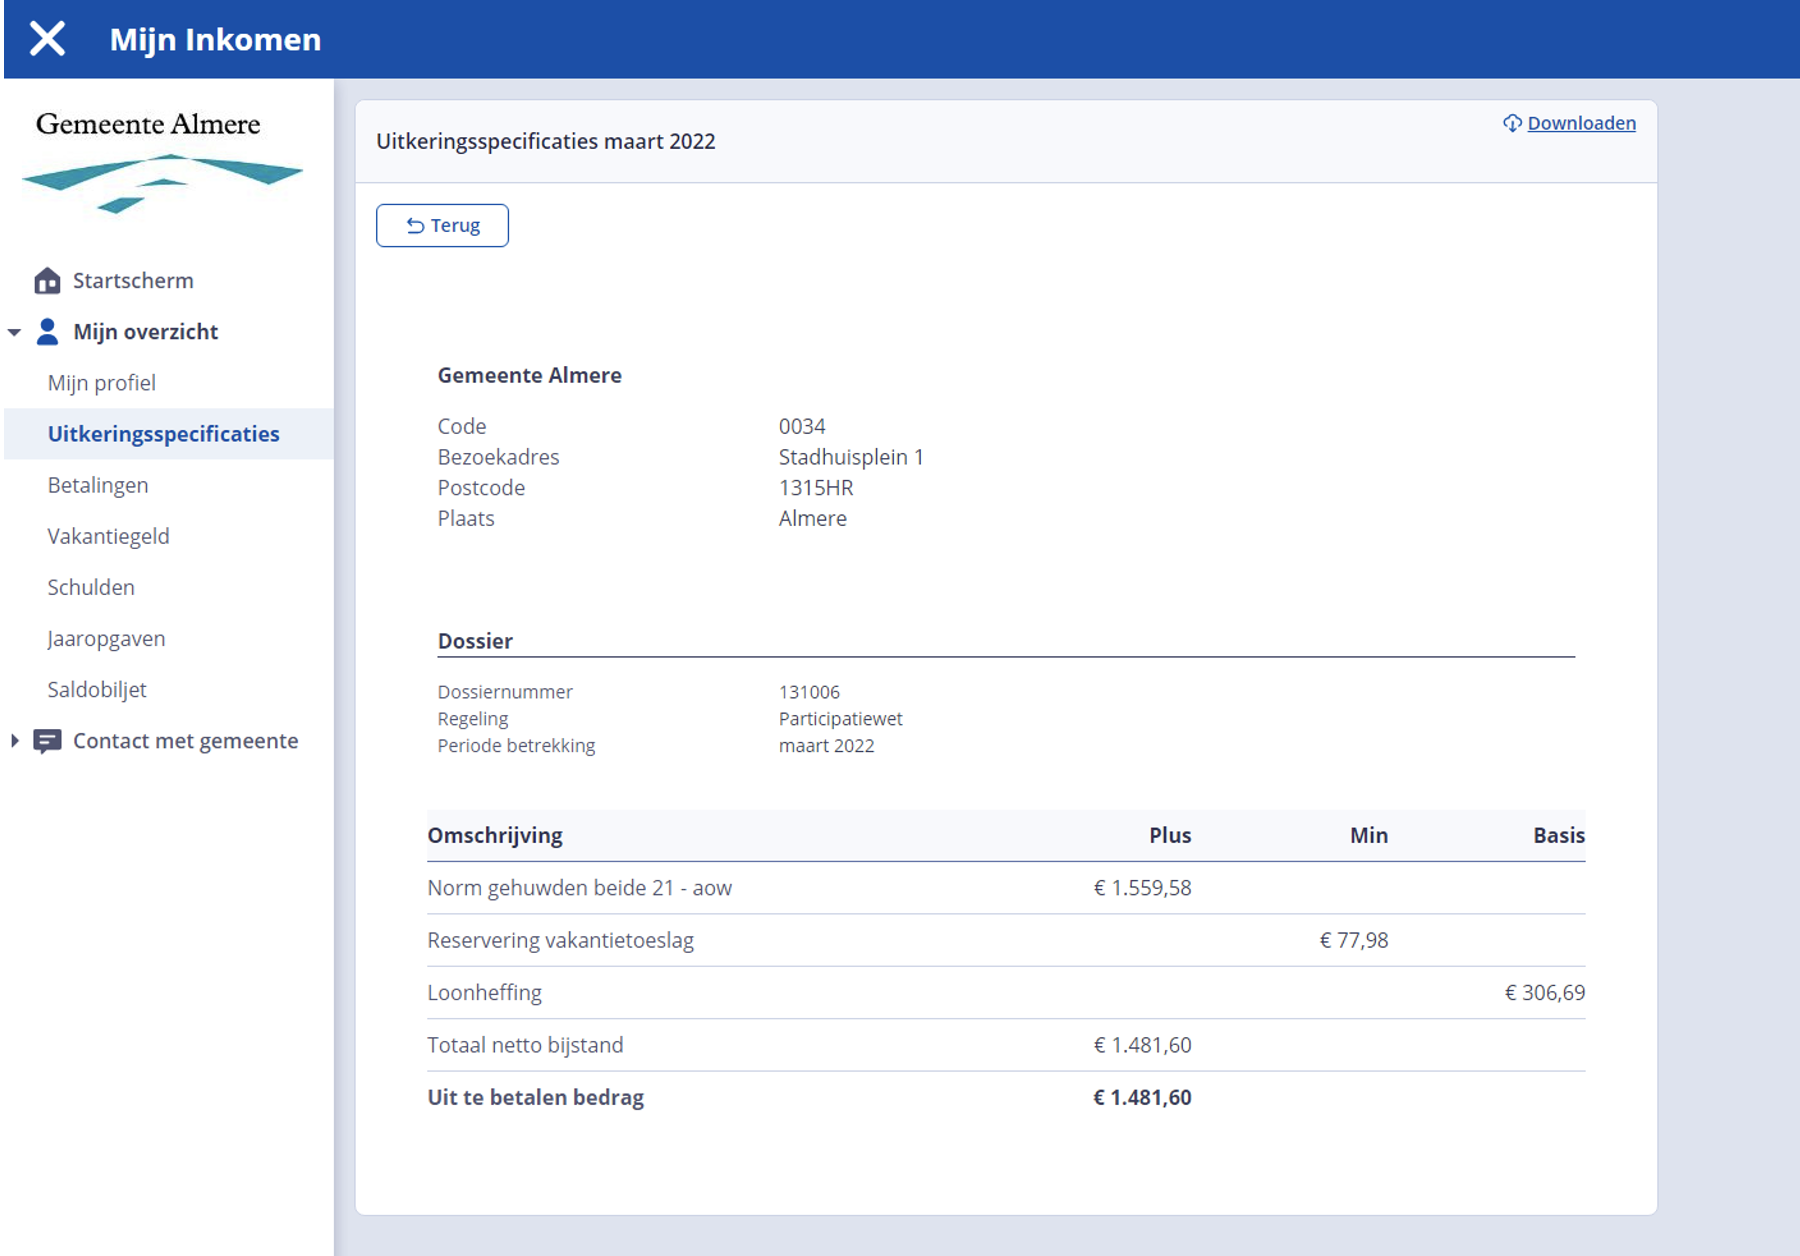Viewport: 1800px width, 1256px height.
Task: Navigate to Saldobiljet
Action: (97, 689)
